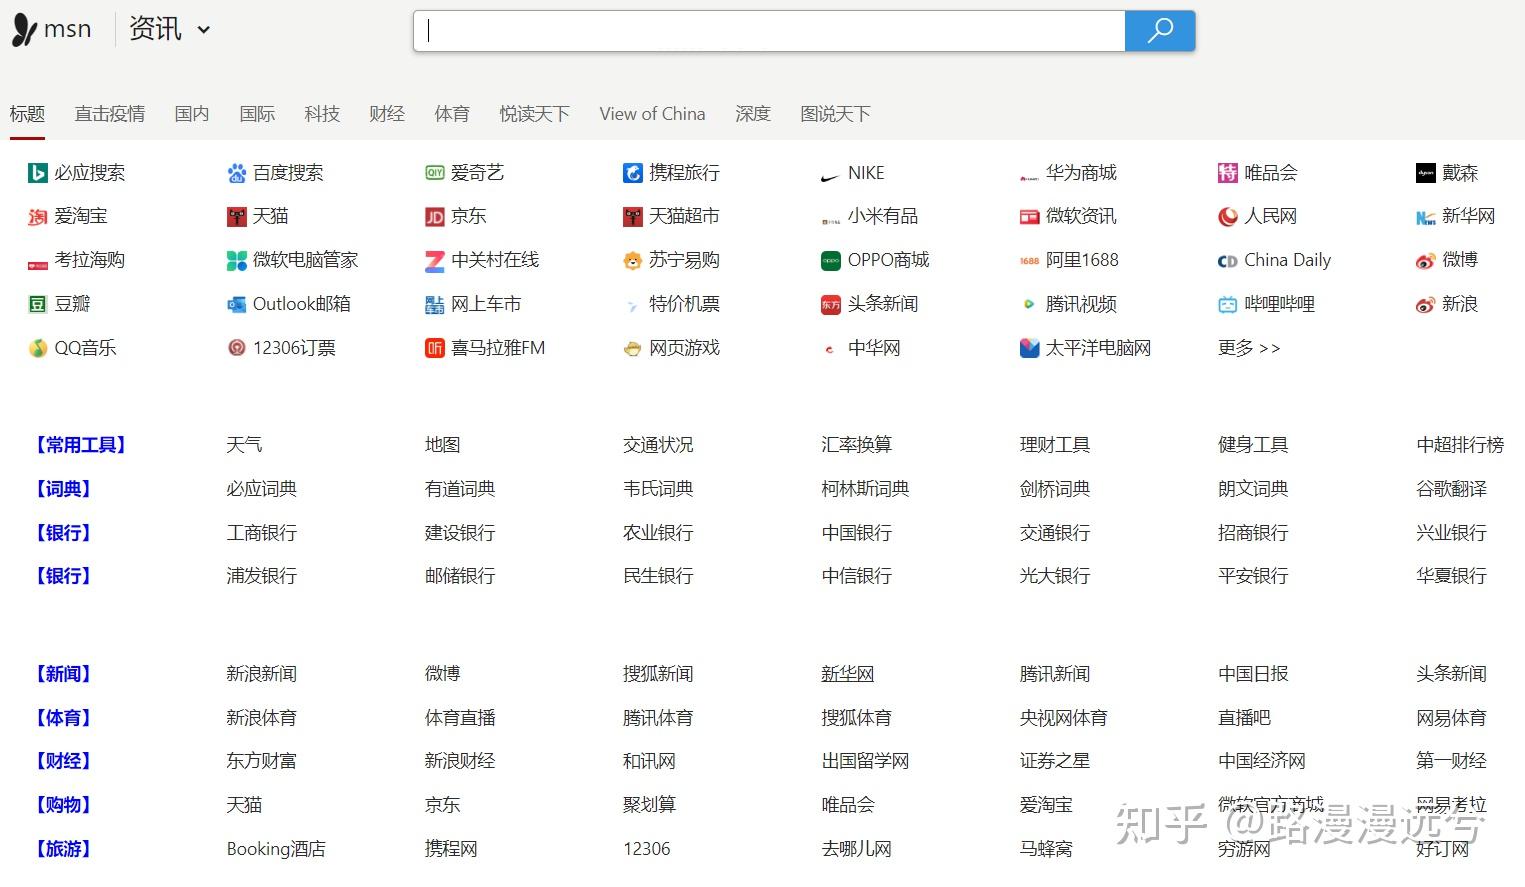Click the 网上车市 icon
This screenshot has width=1525, height=887.
(x=434, y=304)
